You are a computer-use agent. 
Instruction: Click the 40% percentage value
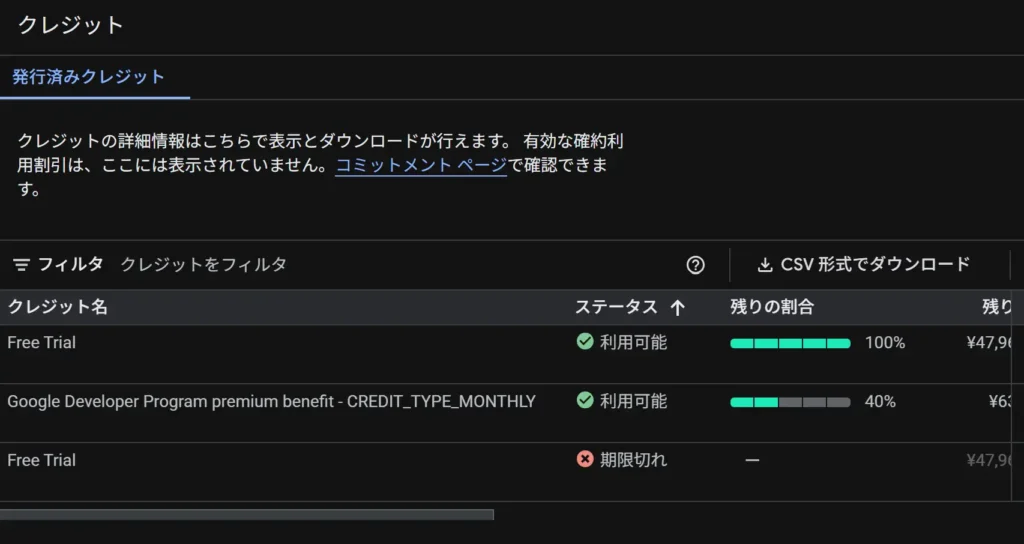click(x=880, y=402)
